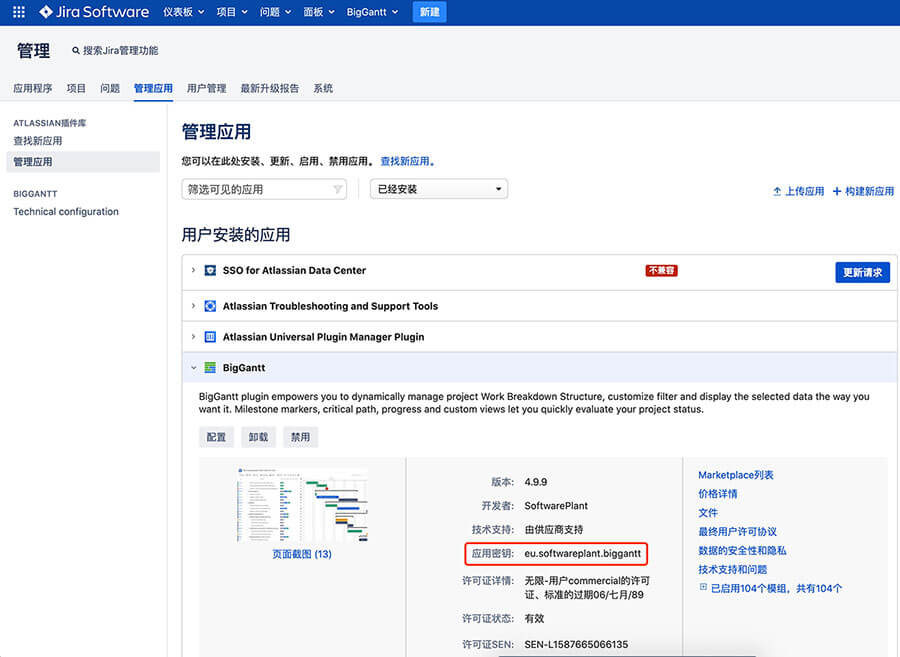Click the 有效 license status value
Screen dimensions: 900x657
pos(534,619)
